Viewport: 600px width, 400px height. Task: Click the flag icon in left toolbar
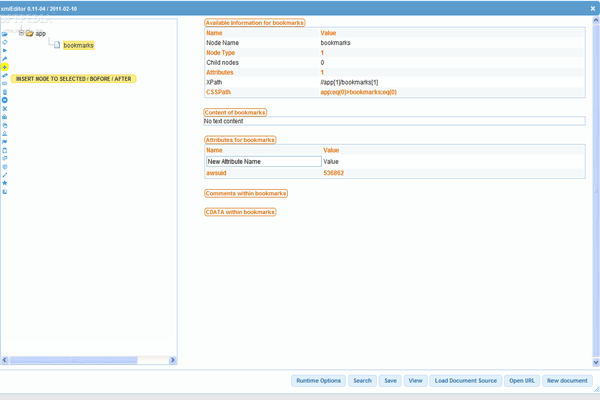coord(5,142)
